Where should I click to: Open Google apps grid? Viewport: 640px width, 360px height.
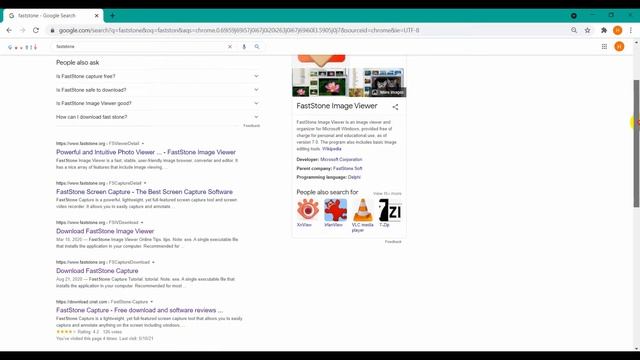point(604,47)
